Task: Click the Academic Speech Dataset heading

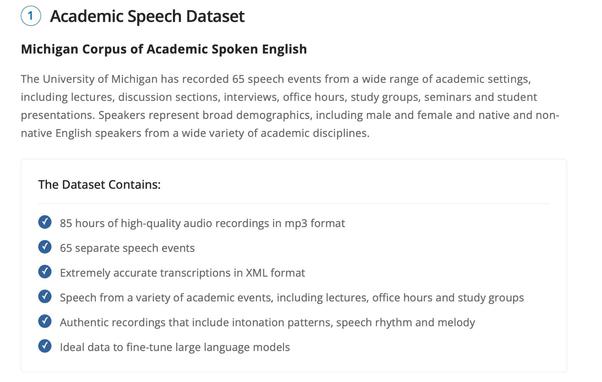Action: click(147, 17)
